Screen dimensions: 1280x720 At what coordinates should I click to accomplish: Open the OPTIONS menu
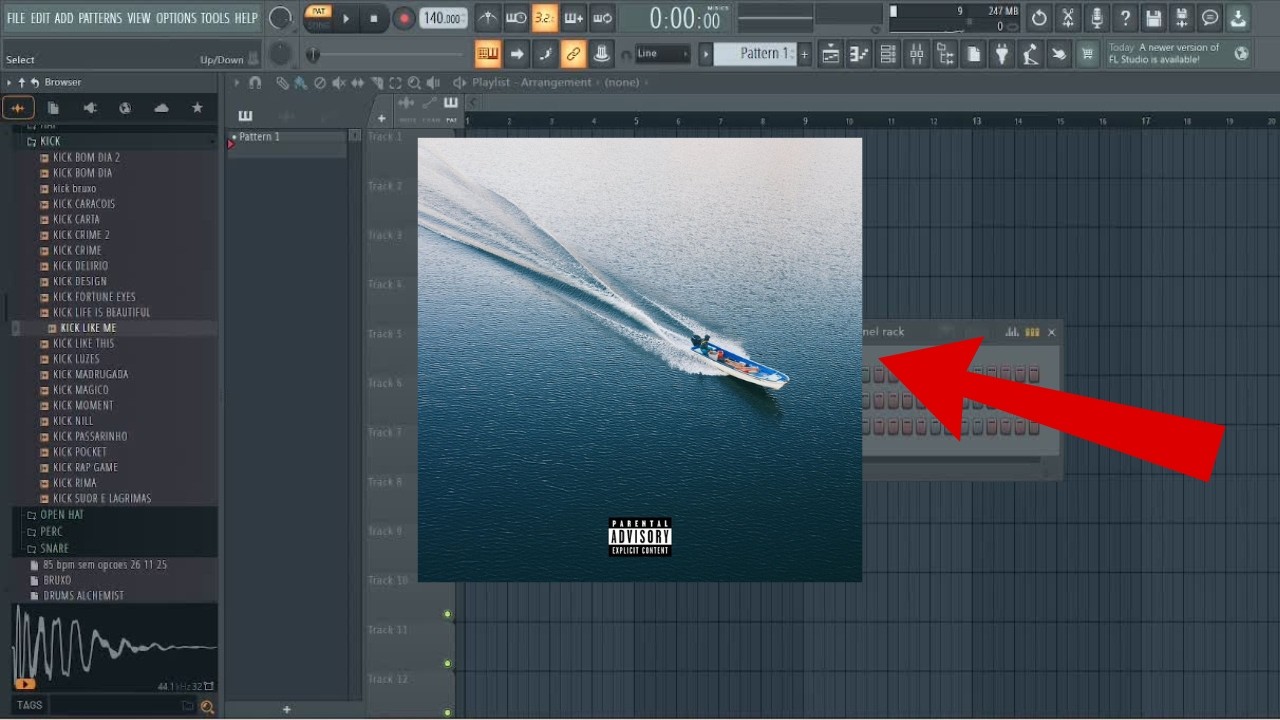coord(176,18)
